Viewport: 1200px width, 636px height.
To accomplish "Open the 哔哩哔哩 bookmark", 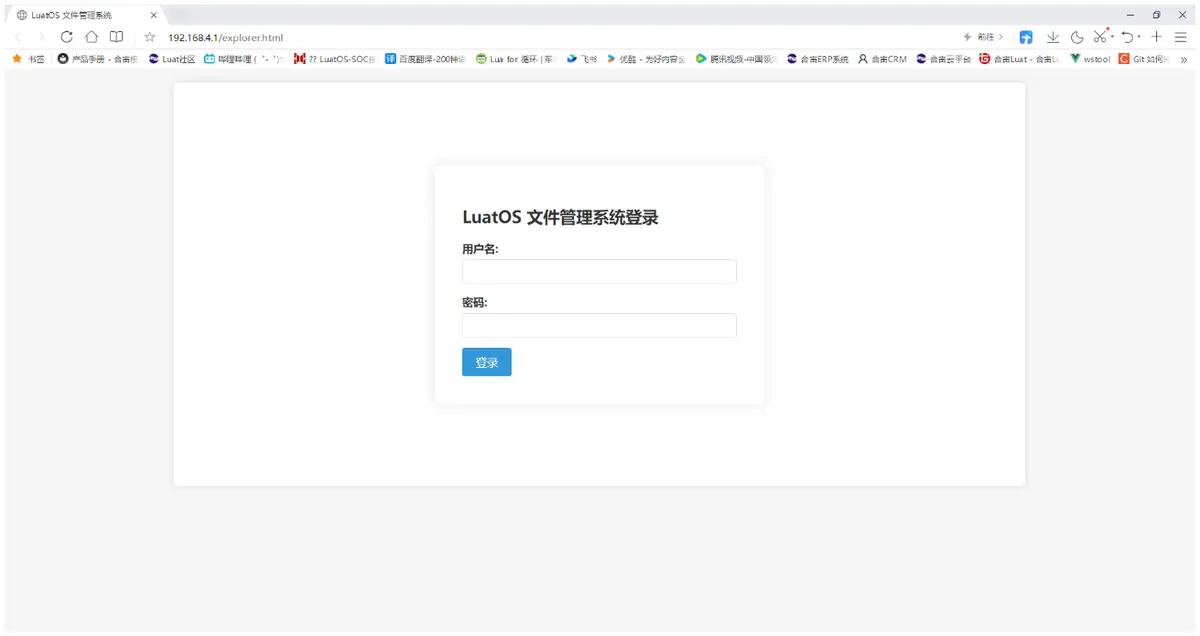I will 244,59.
